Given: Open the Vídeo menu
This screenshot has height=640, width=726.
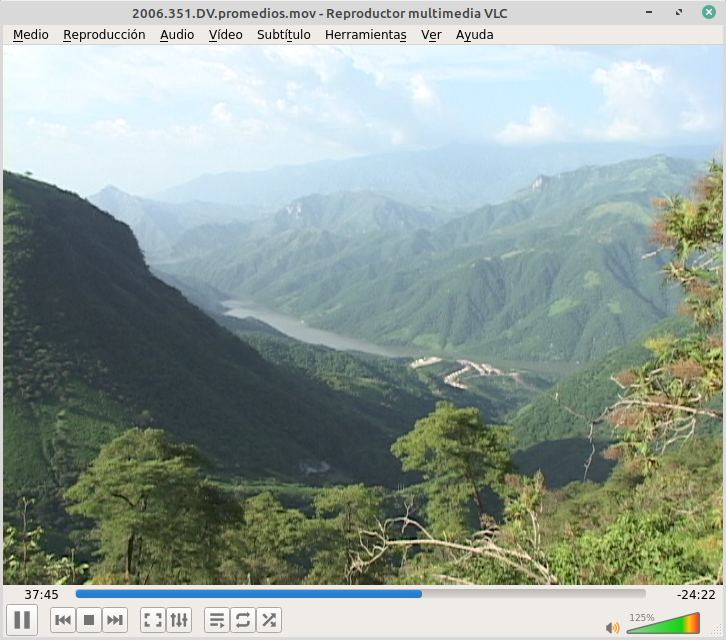Looking at the screenshot, I should pyautogui.click(x=225, y=35).
